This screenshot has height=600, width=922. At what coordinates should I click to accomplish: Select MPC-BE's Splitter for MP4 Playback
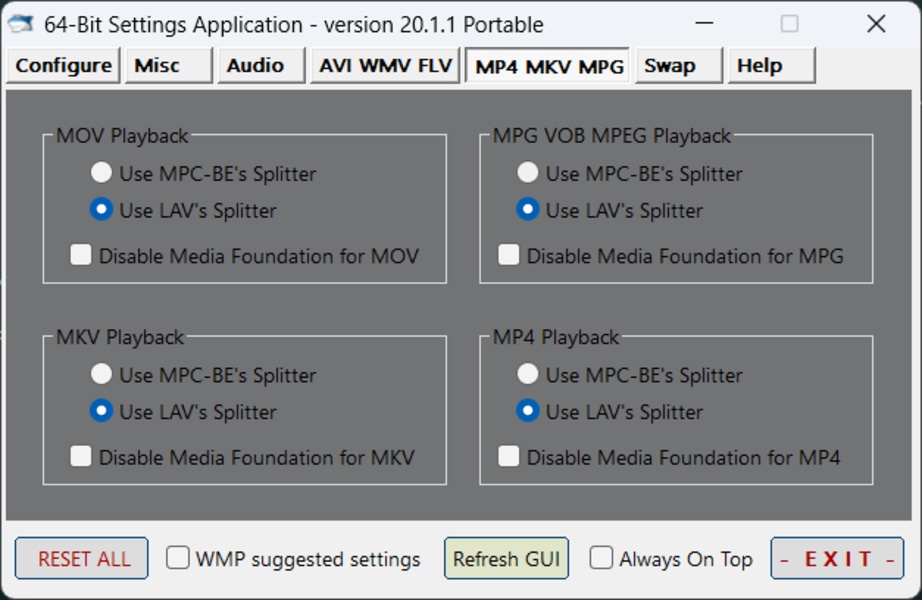point(527,375)
